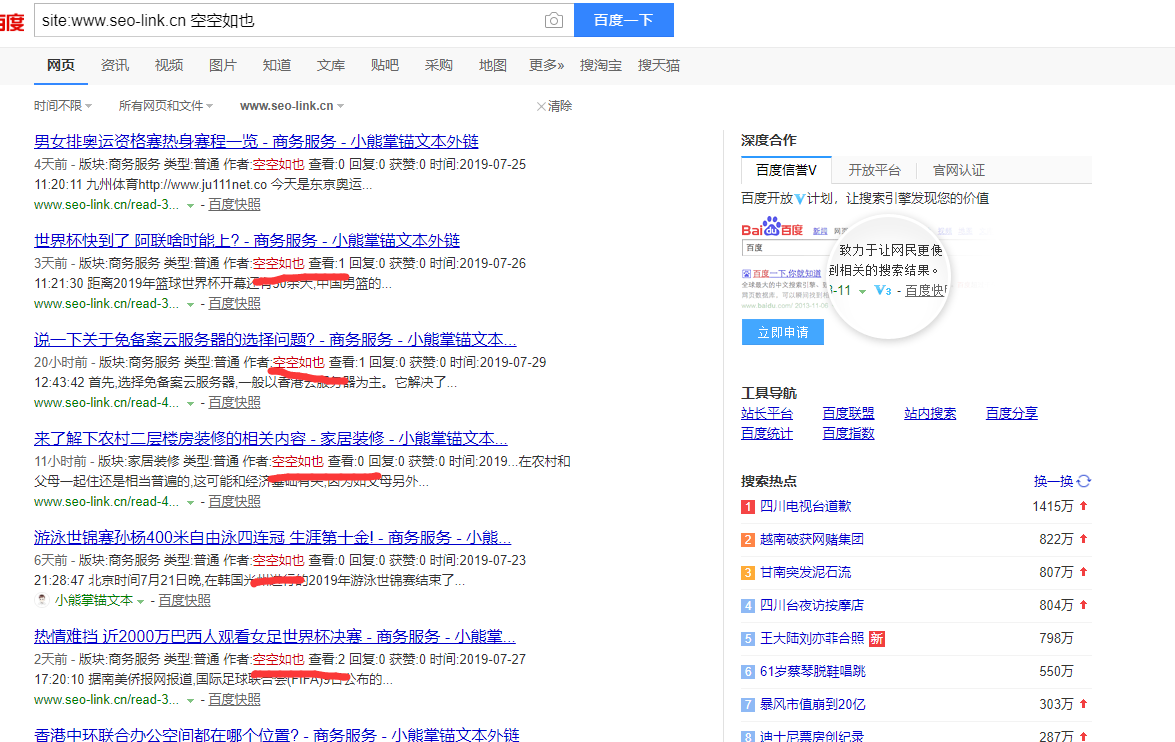Click the rank 3 badge beside 甘南突发泥石流

coord(748,573)
